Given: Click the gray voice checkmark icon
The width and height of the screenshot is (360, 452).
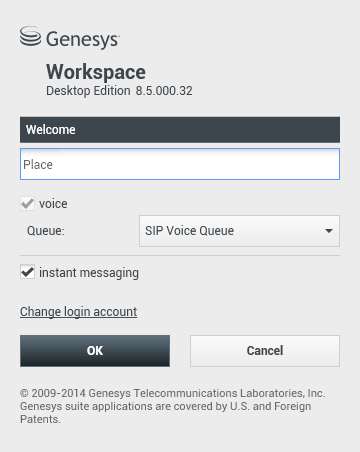Looking at the screenshot, I should (x=27, y=203).
